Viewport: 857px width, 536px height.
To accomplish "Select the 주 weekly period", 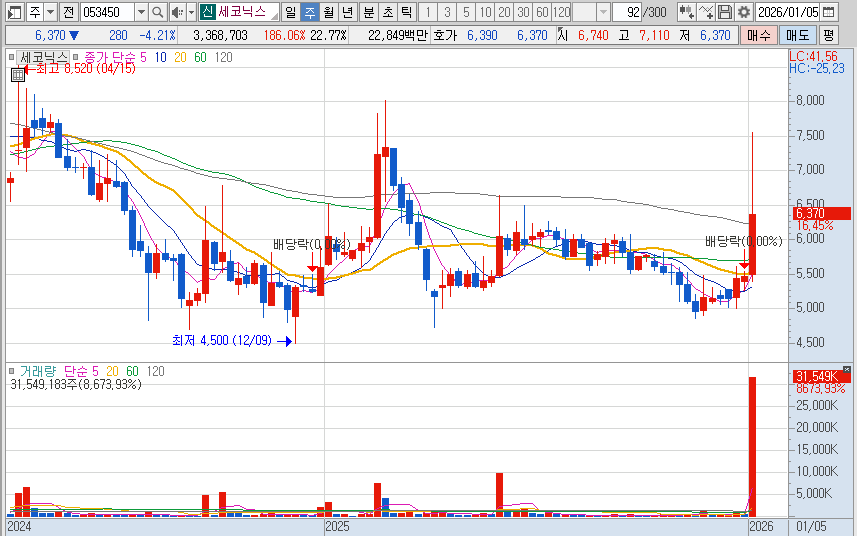I will (x=310, y=11).
